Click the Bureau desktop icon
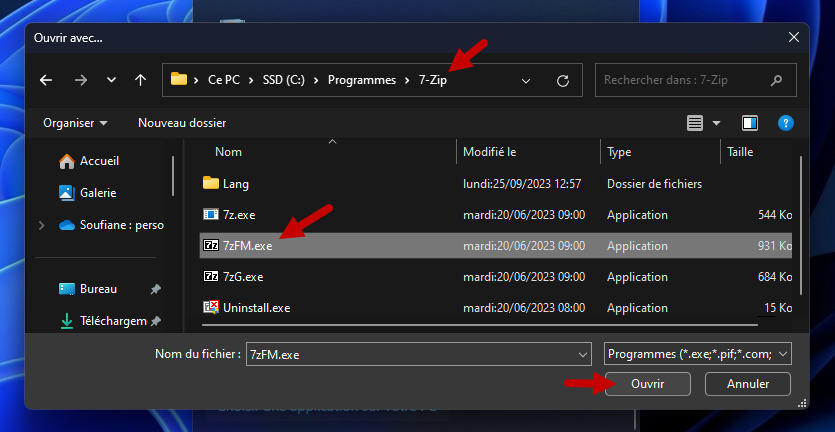This screenshot has height=432, width=835. click(x=67, y=289)
